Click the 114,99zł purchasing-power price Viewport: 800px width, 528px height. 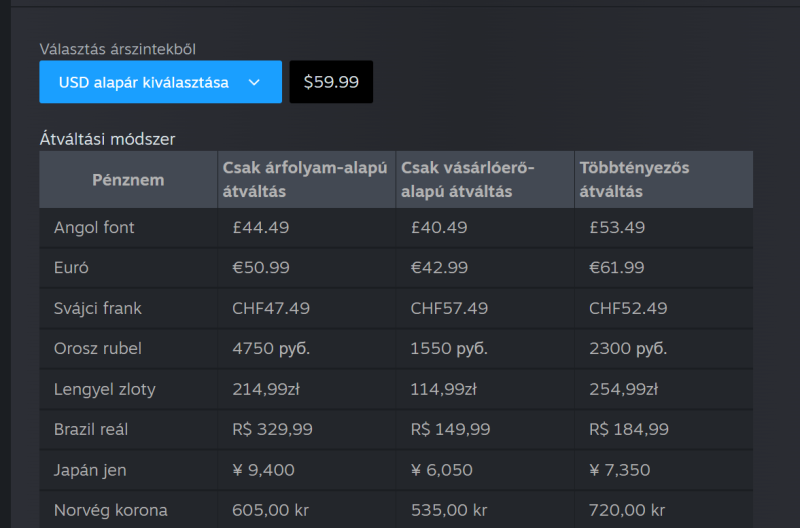pos(444,389)
